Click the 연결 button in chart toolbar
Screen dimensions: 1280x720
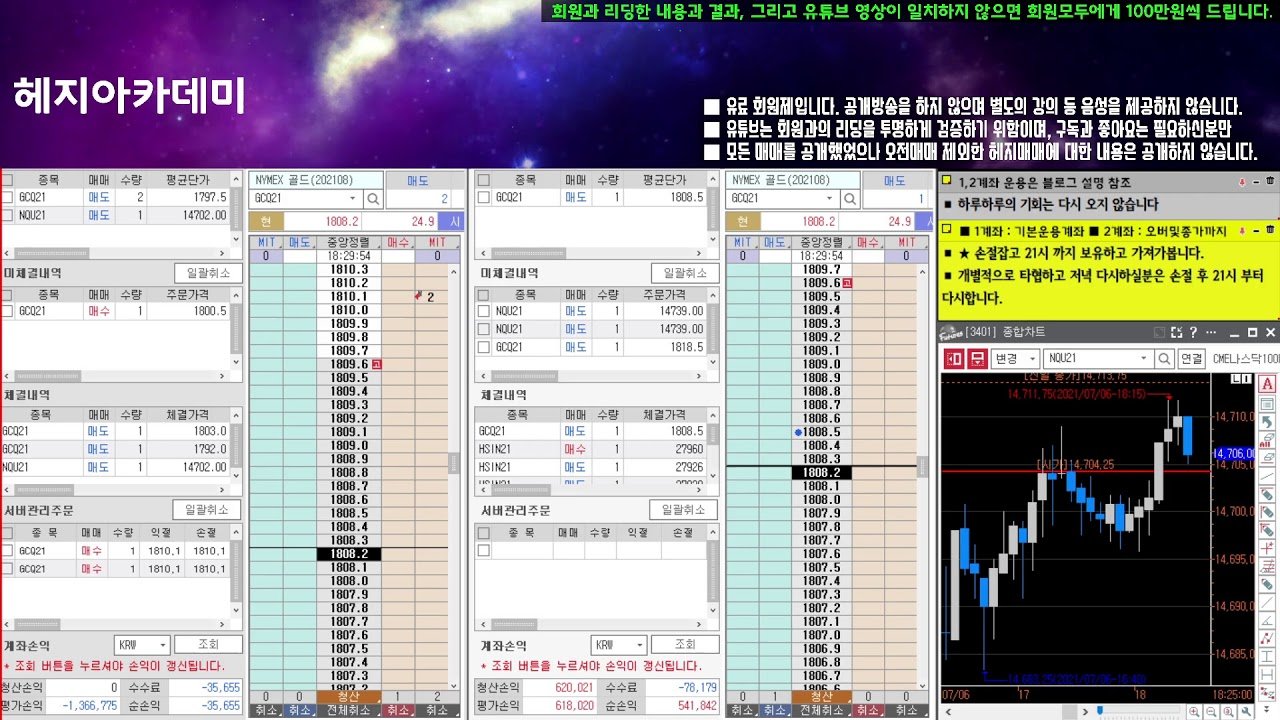point(1191,359)
